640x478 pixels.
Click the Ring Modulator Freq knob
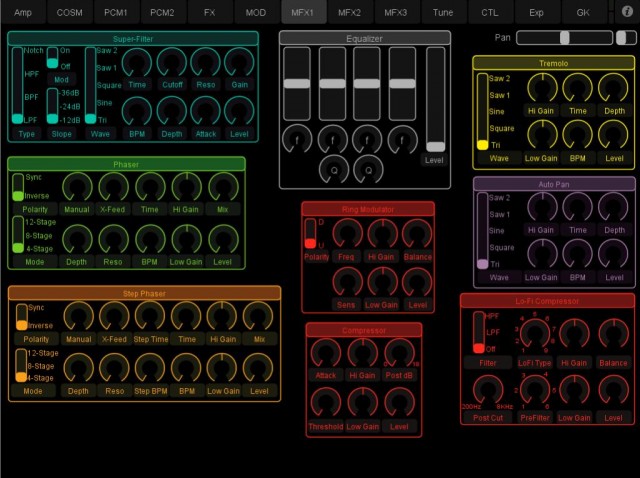(346, 233)
